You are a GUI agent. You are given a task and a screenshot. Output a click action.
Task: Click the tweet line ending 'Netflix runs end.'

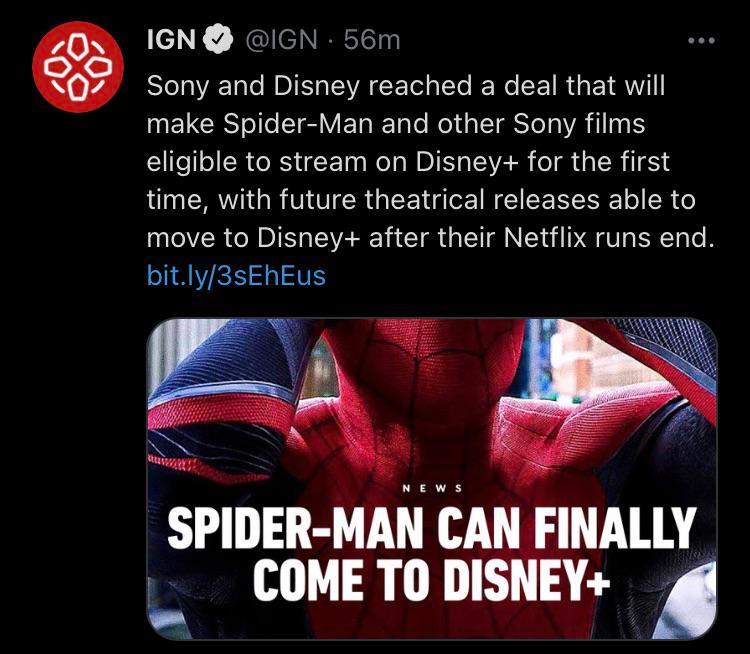click(x=430, y=237)
